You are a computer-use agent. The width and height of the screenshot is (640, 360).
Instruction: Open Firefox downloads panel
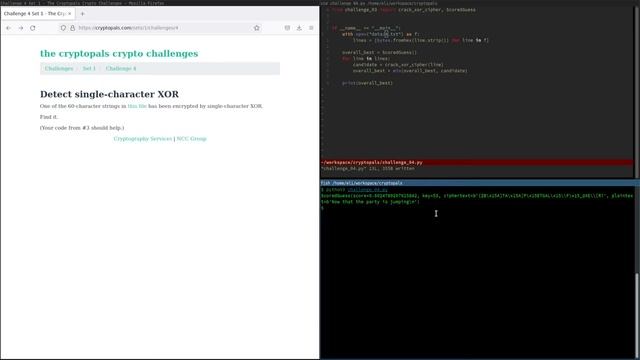point(299,28)
